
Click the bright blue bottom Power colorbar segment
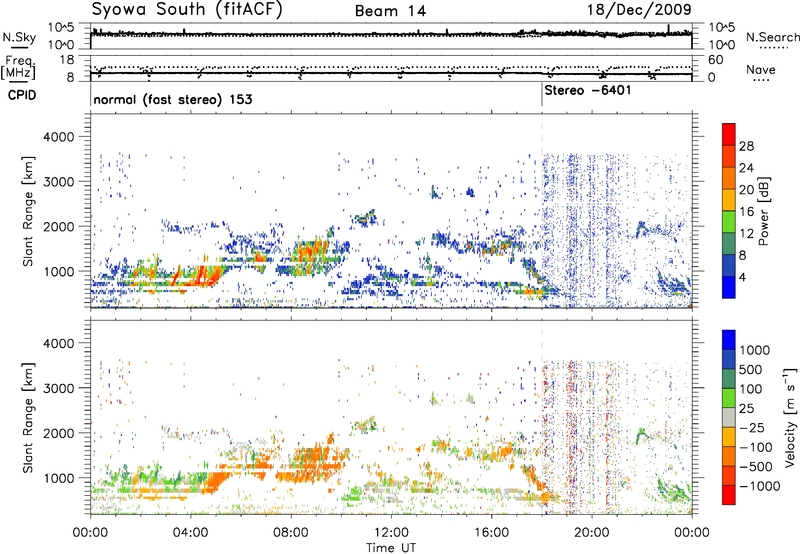[x=729, y=287]
